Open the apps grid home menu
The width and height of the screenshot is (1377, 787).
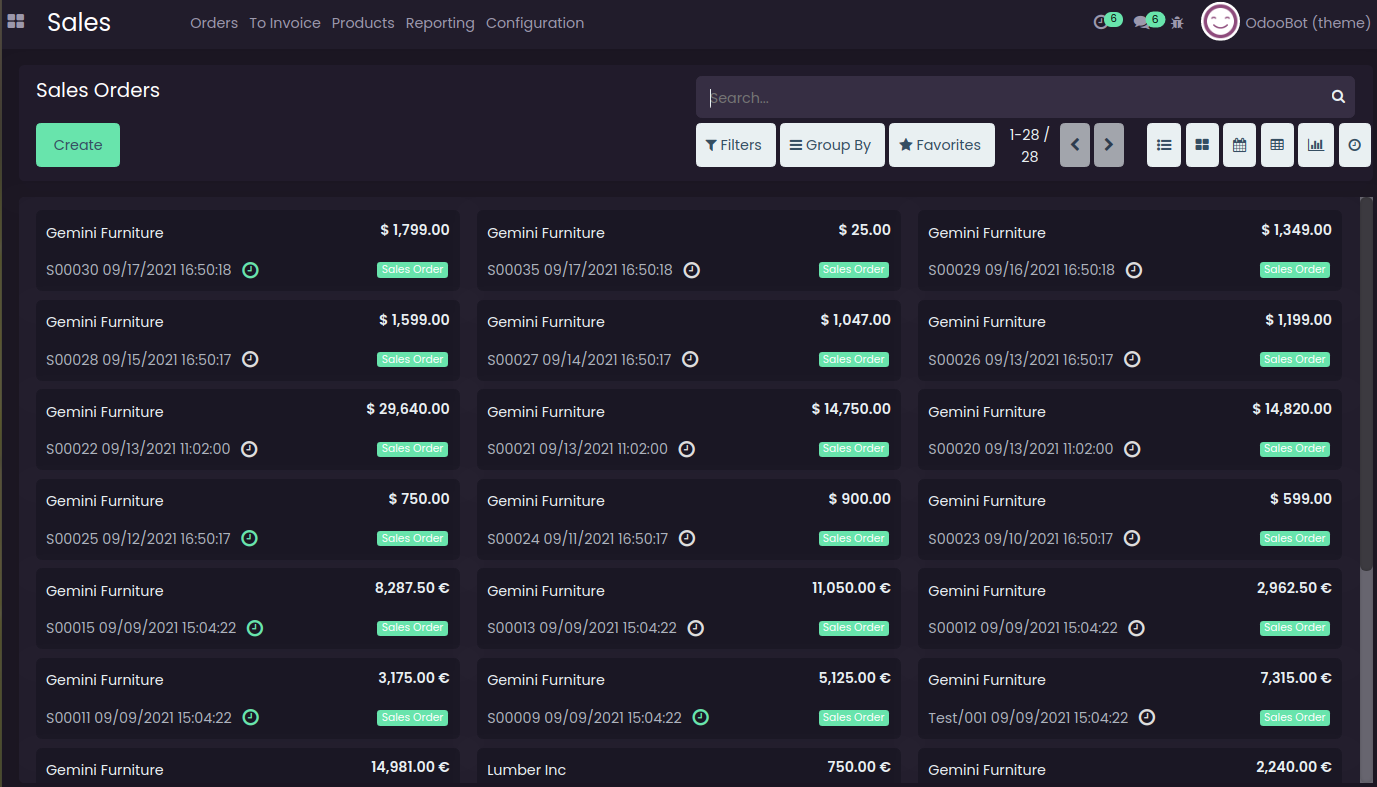coord(16,22)
